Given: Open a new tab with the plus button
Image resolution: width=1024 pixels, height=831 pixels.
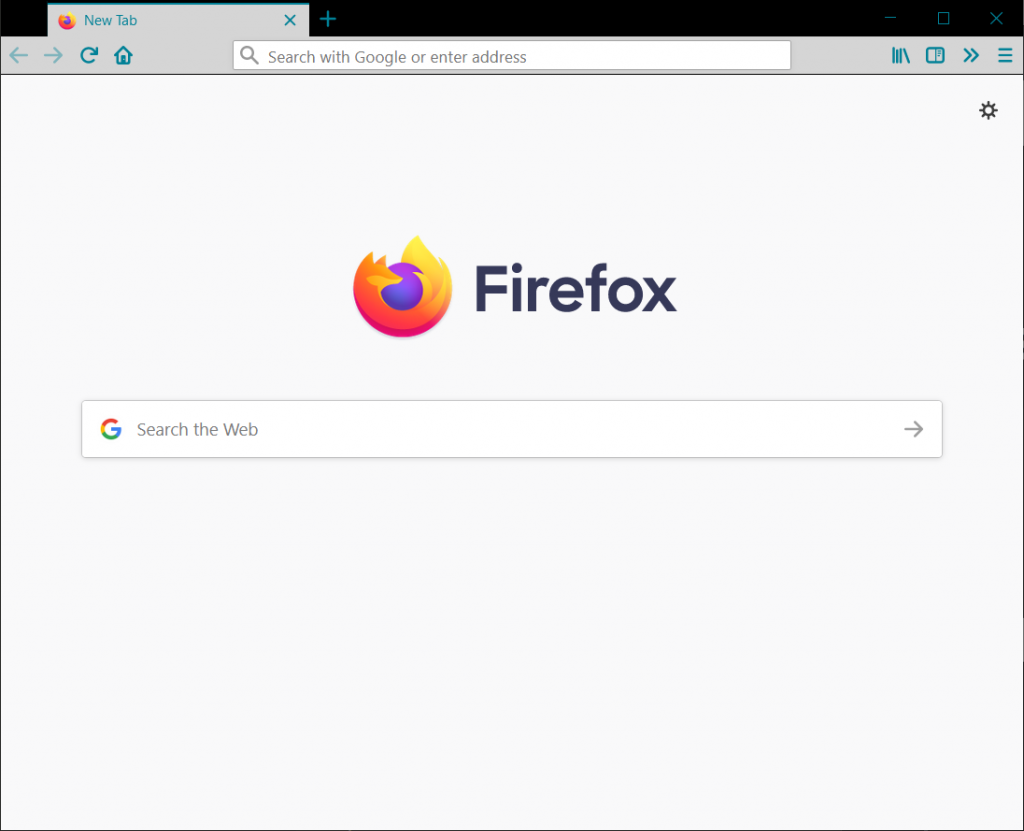Looking at the screenshot, I should [x=328, y=18].
